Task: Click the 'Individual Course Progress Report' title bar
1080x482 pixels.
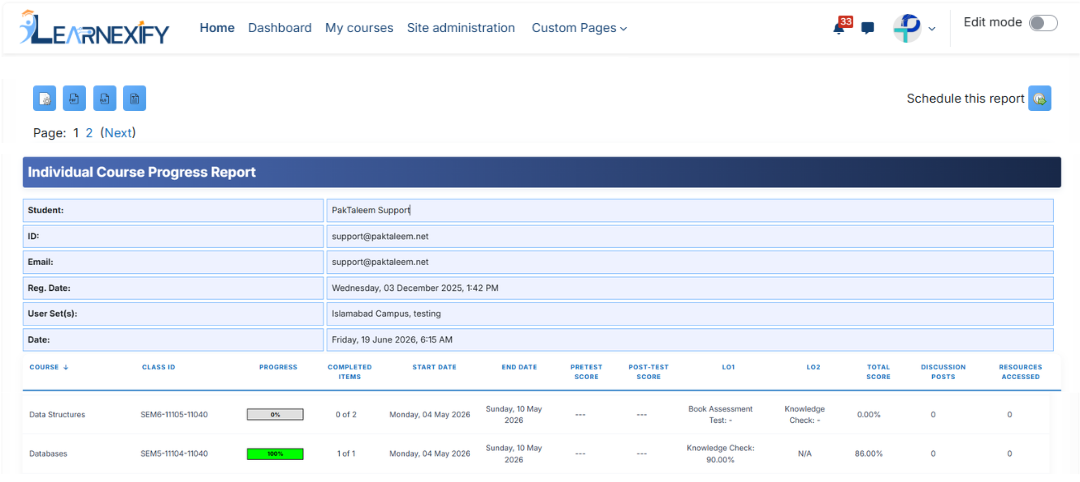Action: (x=541, y=172)
